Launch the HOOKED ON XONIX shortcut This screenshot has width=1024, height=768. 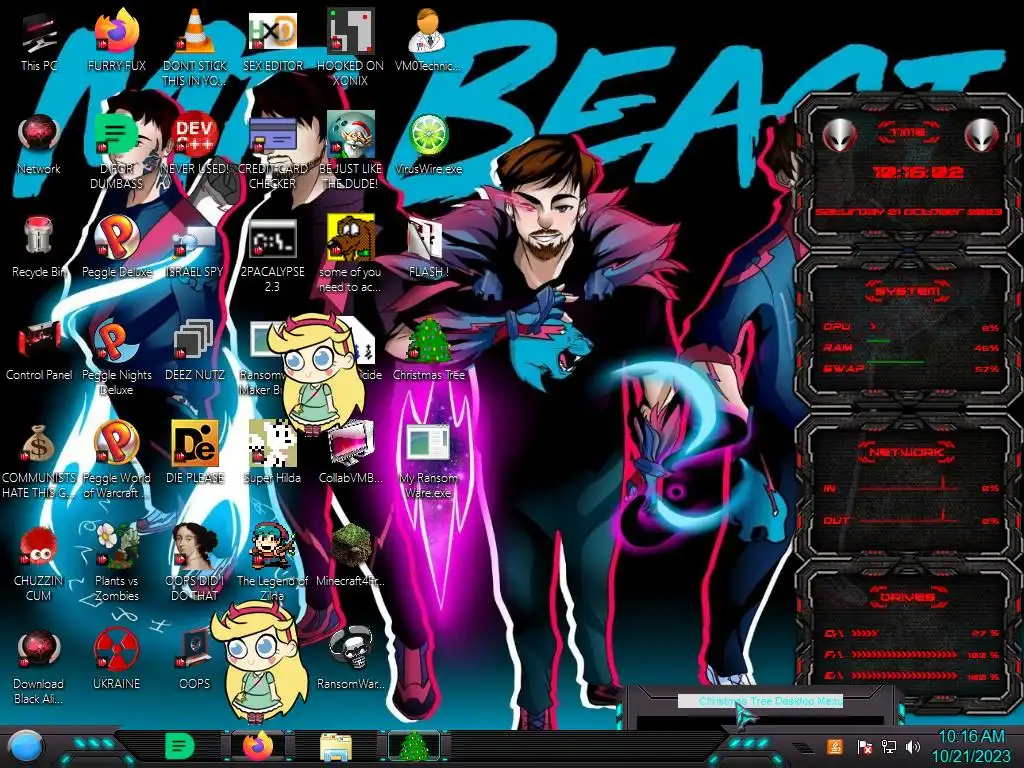[350, 47]
